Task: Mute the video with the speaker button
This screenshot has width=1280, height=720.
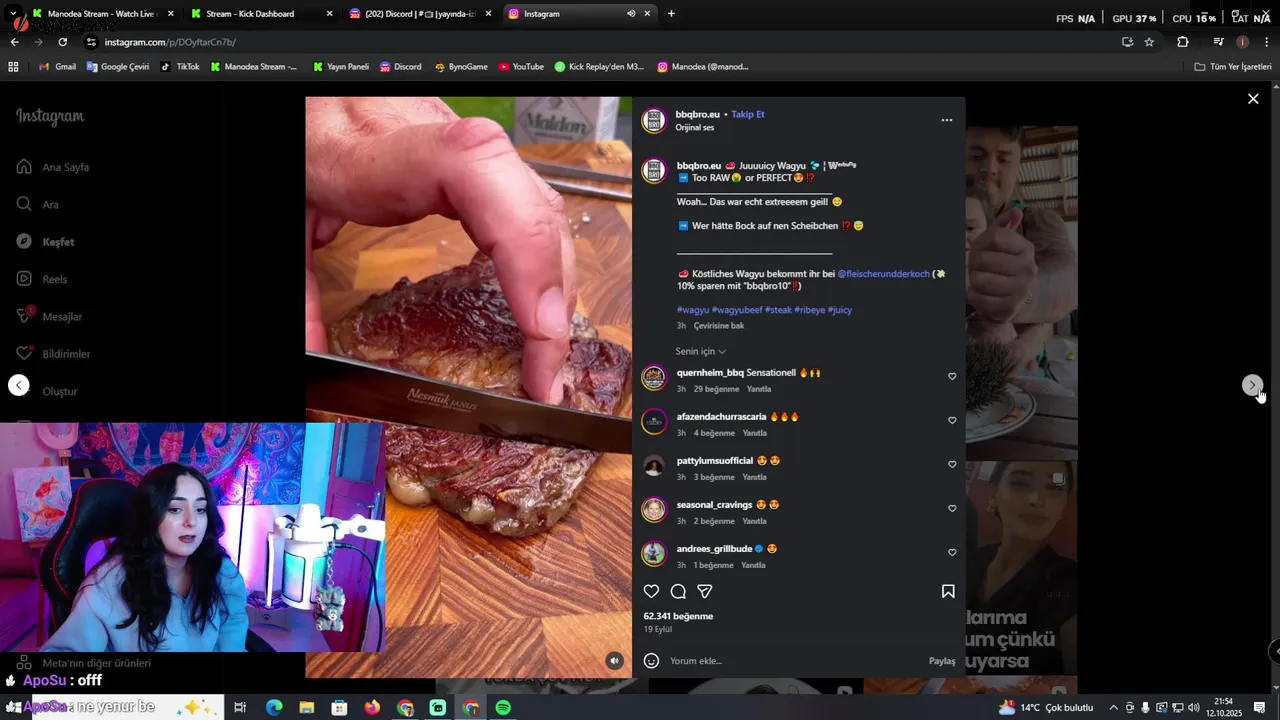Action: pyautogui.click(x=615, y=660)
